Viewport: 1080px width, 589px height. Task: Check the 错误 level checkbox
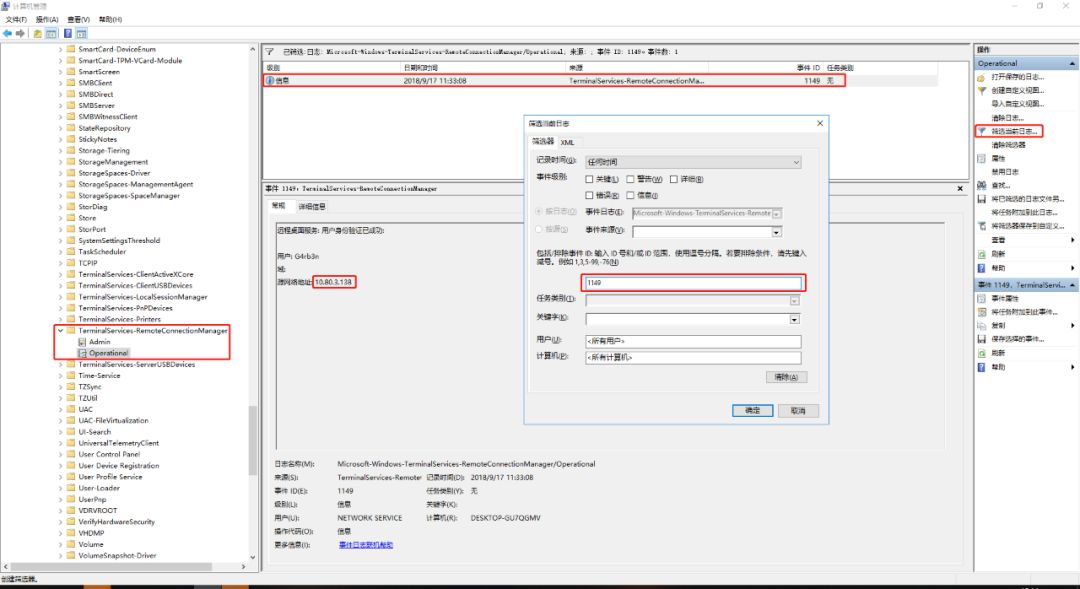click(x=589, y=196)
